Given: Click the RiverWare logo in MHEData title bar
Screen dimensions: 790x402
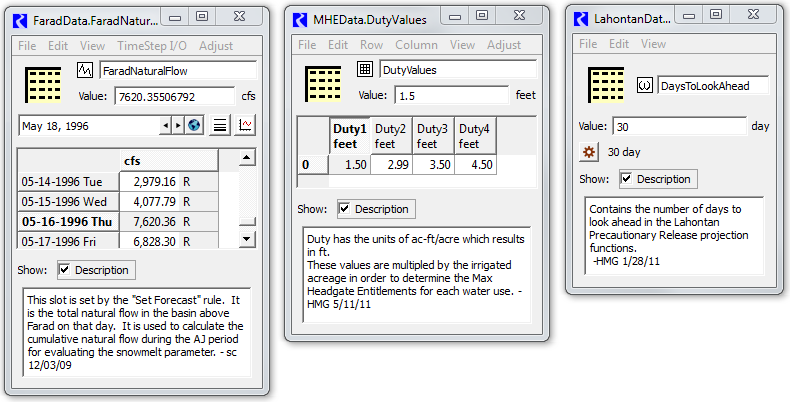Looking at the screenshot, I should pyautogui.click(x=300, y=20).
